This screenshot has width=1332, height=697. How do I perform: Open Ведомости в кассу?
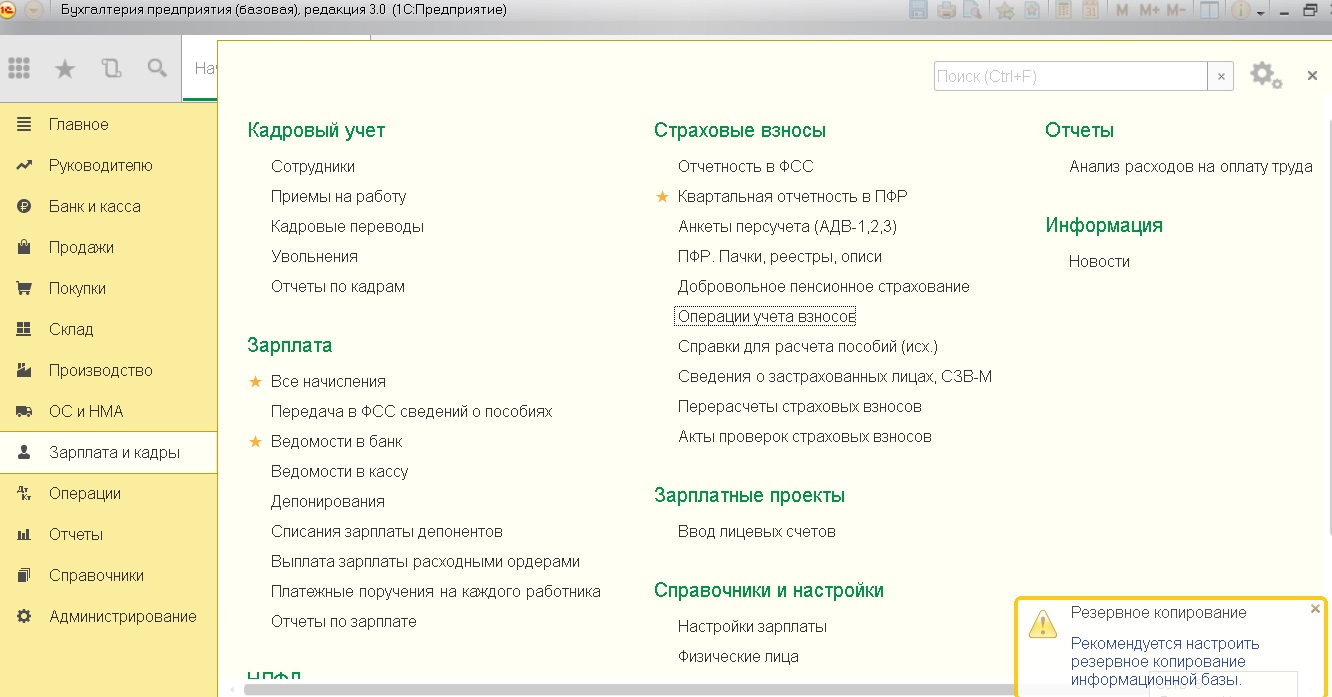pos(339,471)
